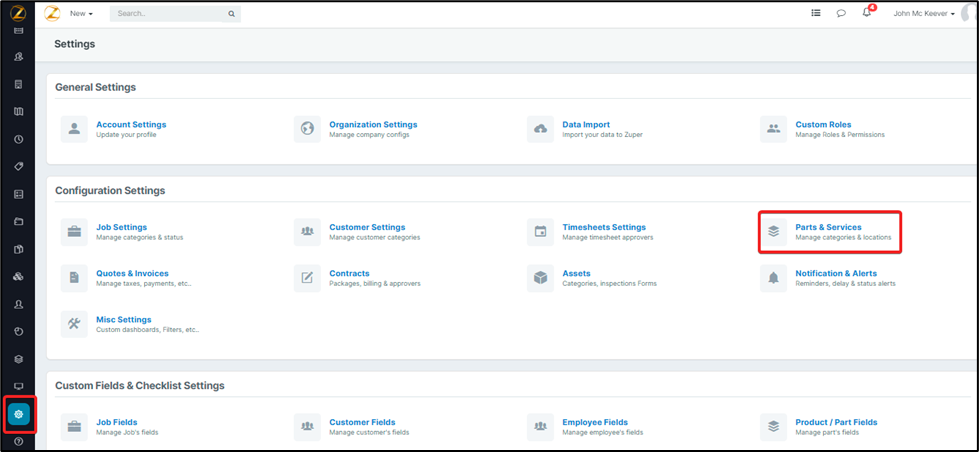This screenshot has width=979, height=452.
Task: Click the Assets cube icon
Action: click(x=540, y=277)
